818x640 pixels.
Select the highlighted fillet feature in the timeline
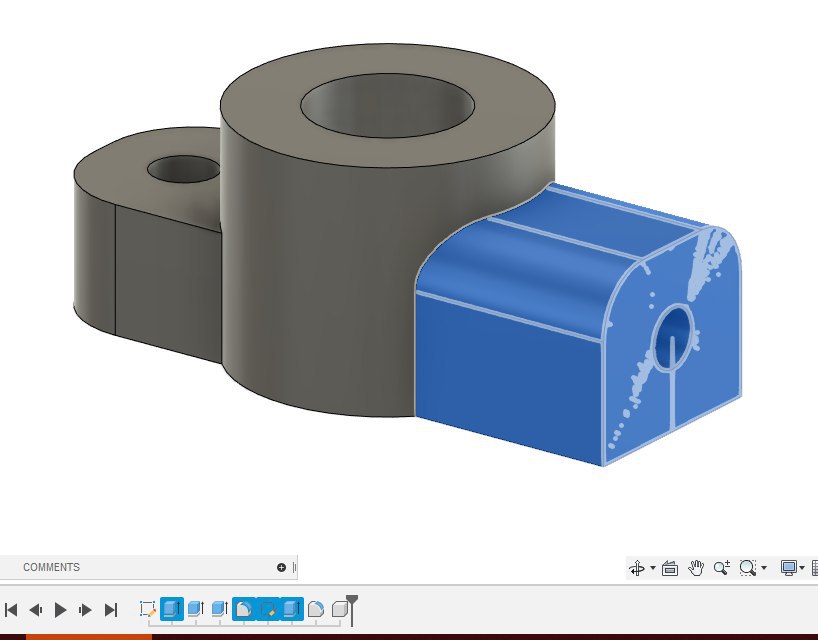(x=244, y=609)
